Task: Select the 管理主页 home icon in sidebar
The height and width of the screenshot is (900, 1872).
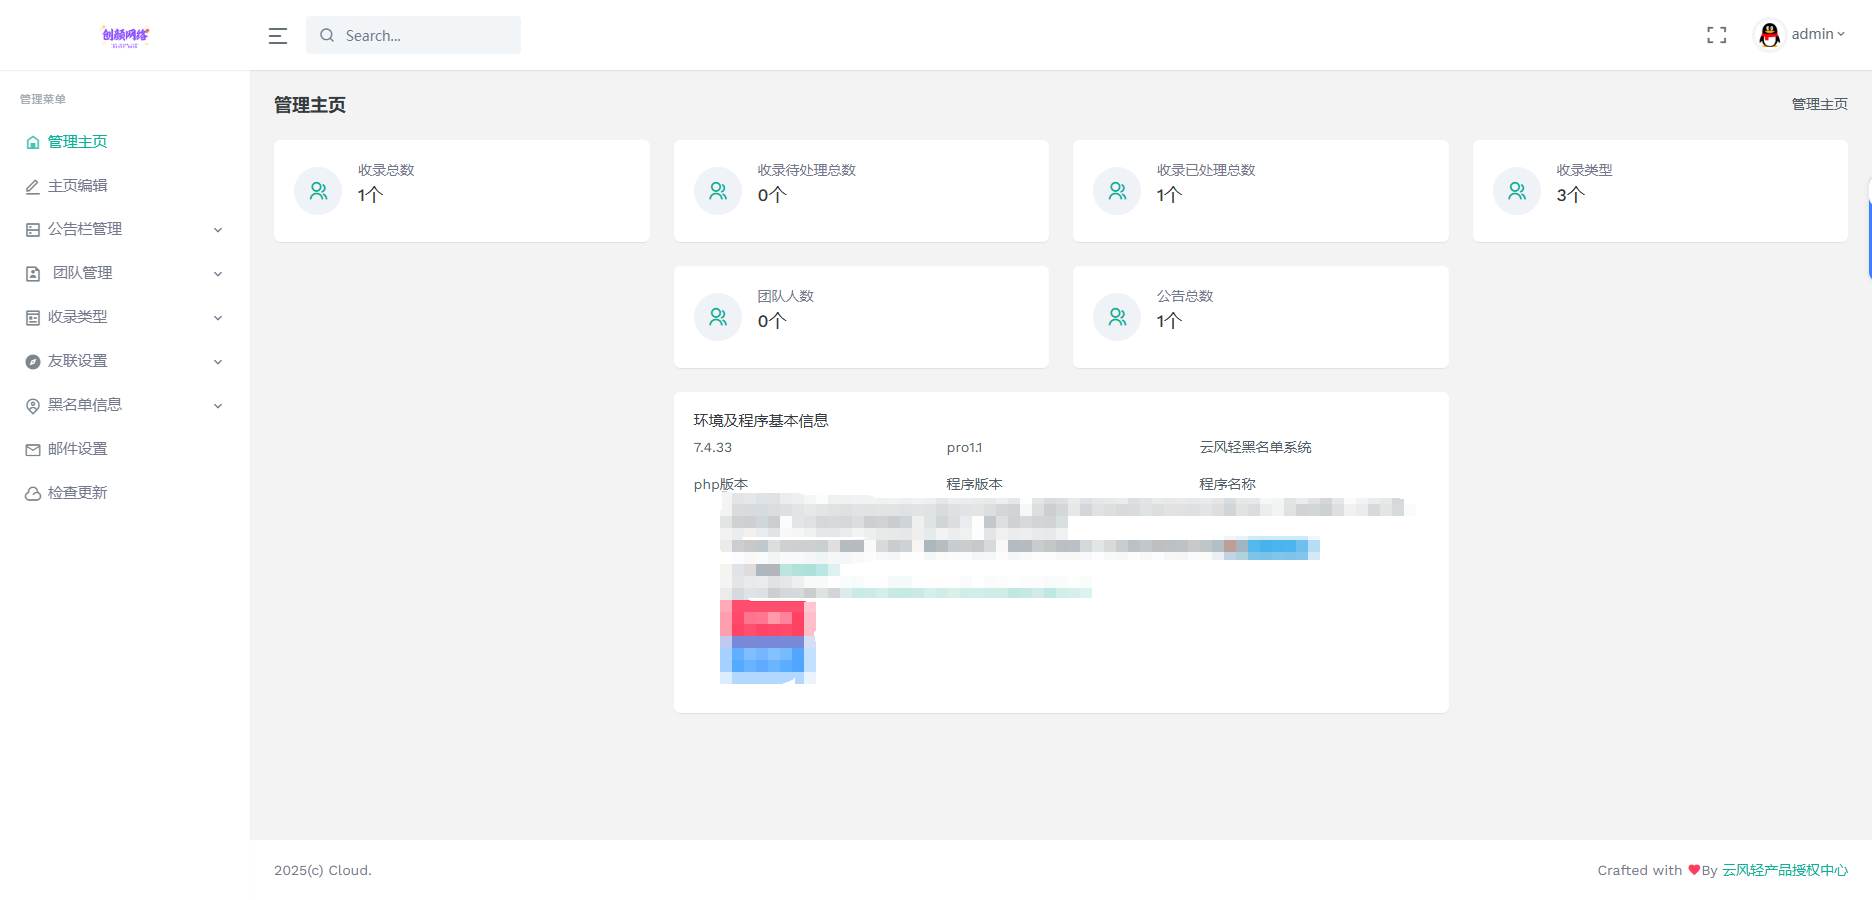Action: [31, 141]
